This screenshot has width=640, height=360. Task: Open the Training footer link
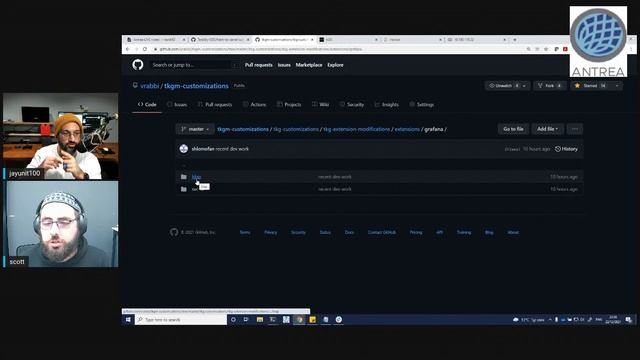pyautogui.click(x=464, y=232)
